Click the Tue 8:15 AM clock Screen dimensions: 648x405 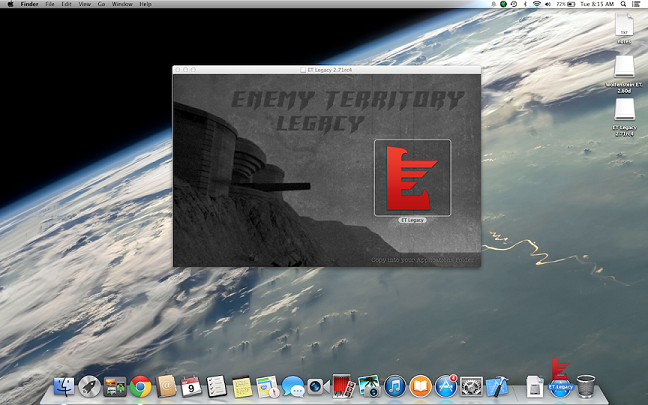click(x=597, y=4)
